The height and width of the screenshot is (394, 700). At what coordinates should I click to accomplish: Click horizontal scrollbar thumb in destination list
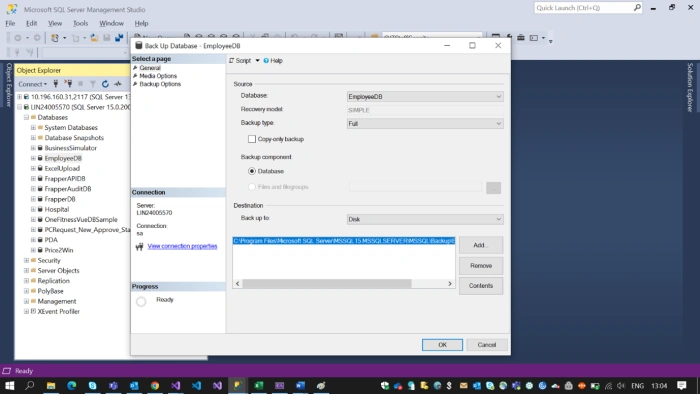point(327,284)
